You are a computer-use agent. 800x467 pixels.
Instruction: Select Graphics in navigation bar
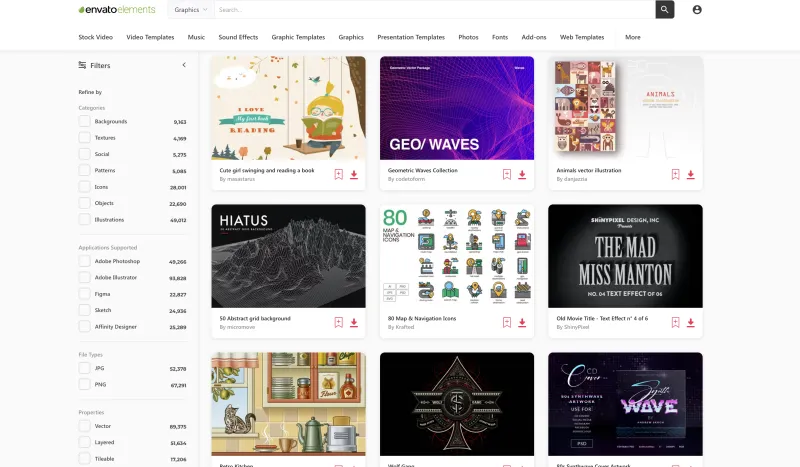pyautogui.click(x=351, y=37)
